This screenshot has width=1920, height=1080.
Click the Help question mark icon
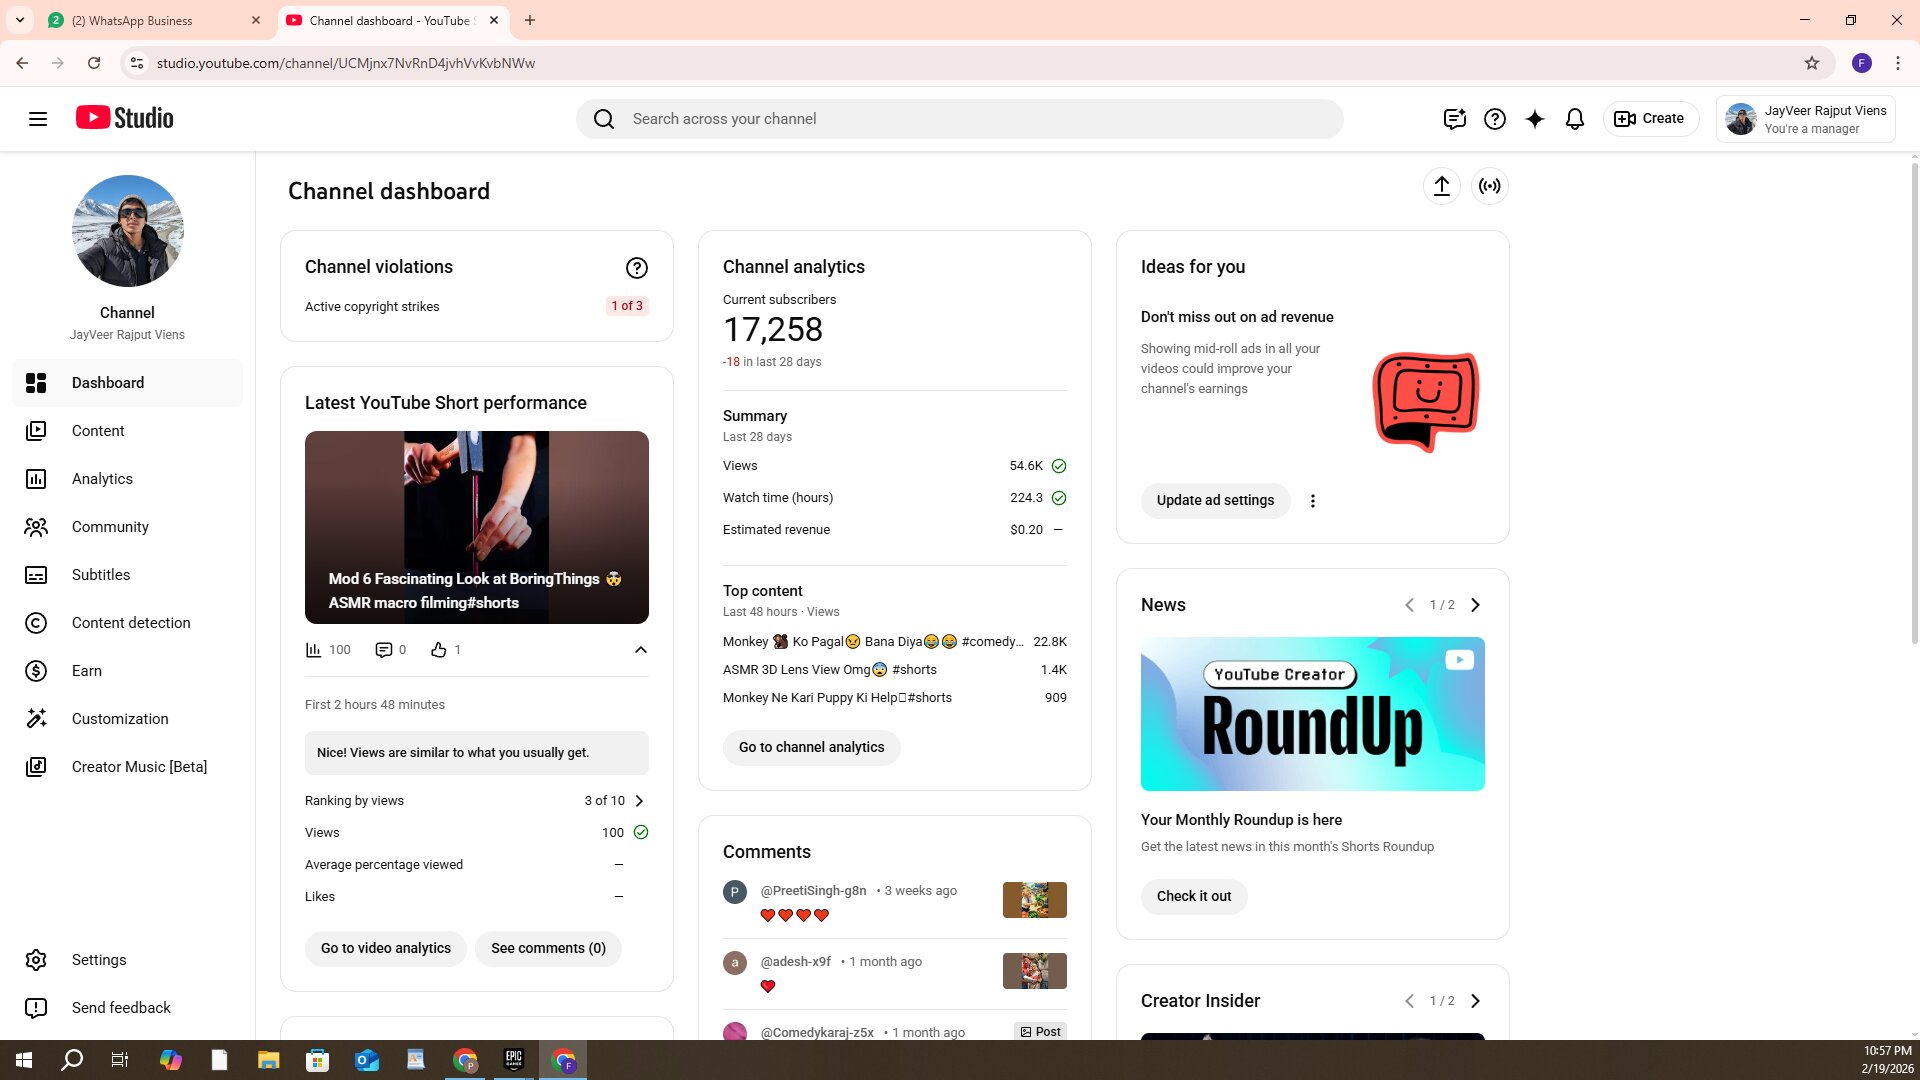tap(1495, 119)
